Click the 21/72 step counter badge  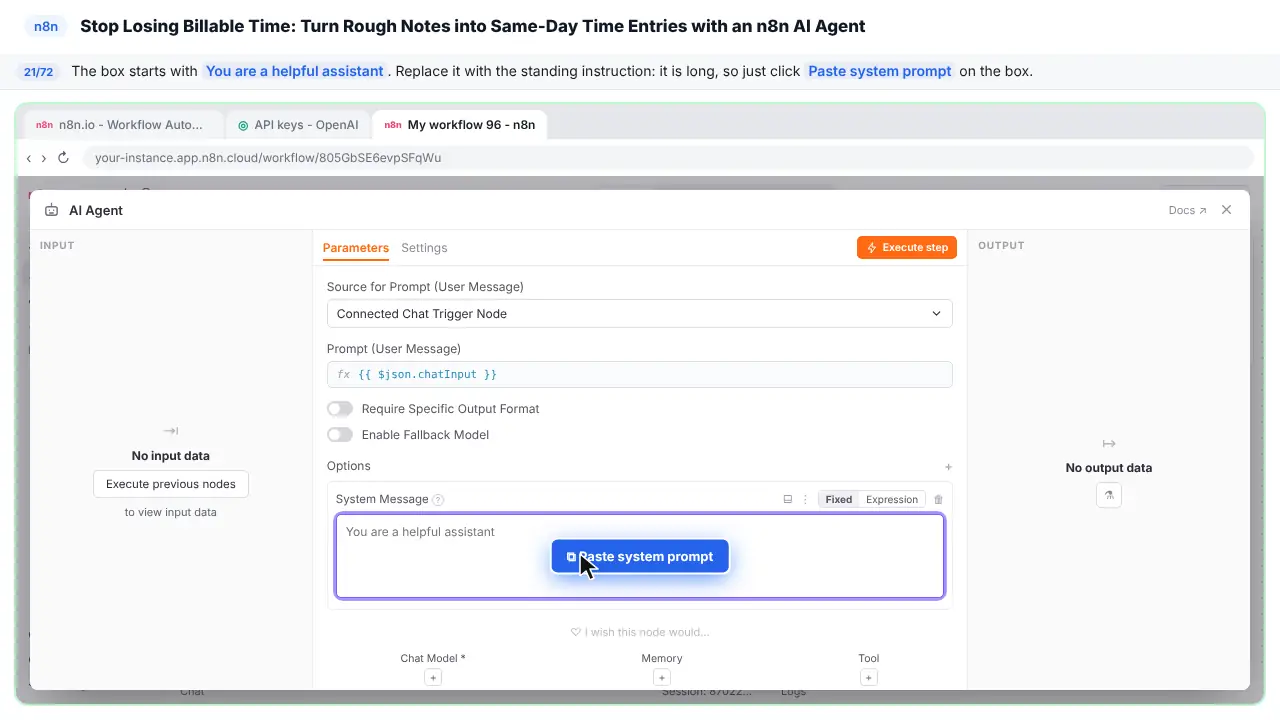[38, 72]
